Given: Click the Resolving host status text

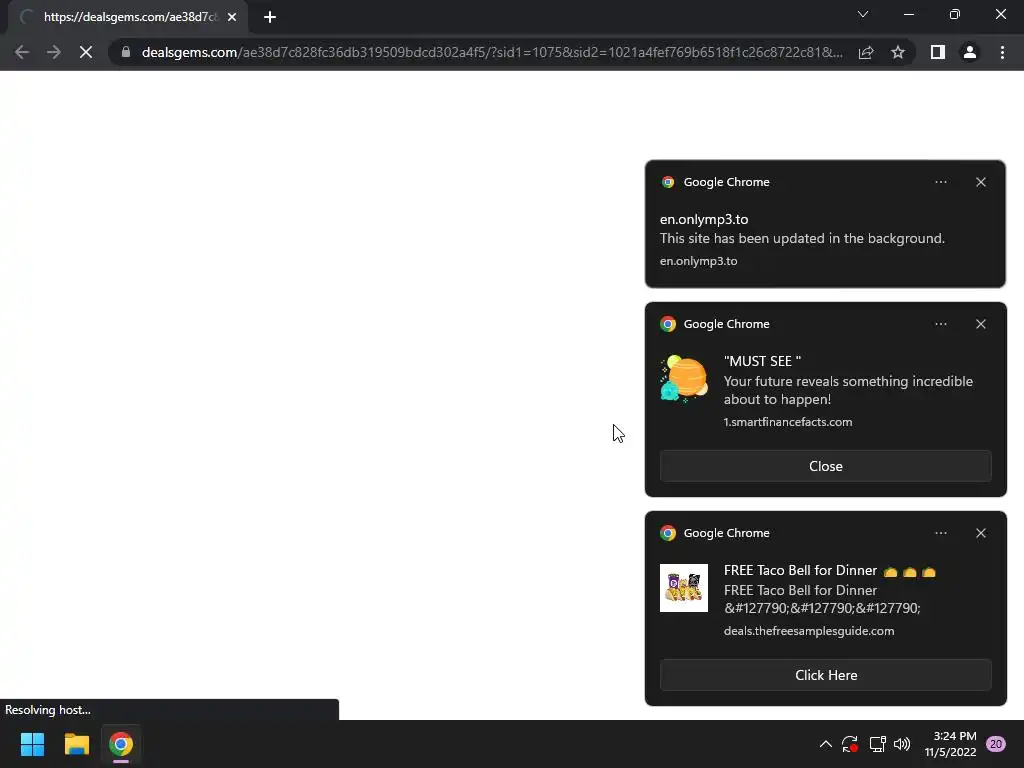Looking at the screenshot, I should click(48, 710).
